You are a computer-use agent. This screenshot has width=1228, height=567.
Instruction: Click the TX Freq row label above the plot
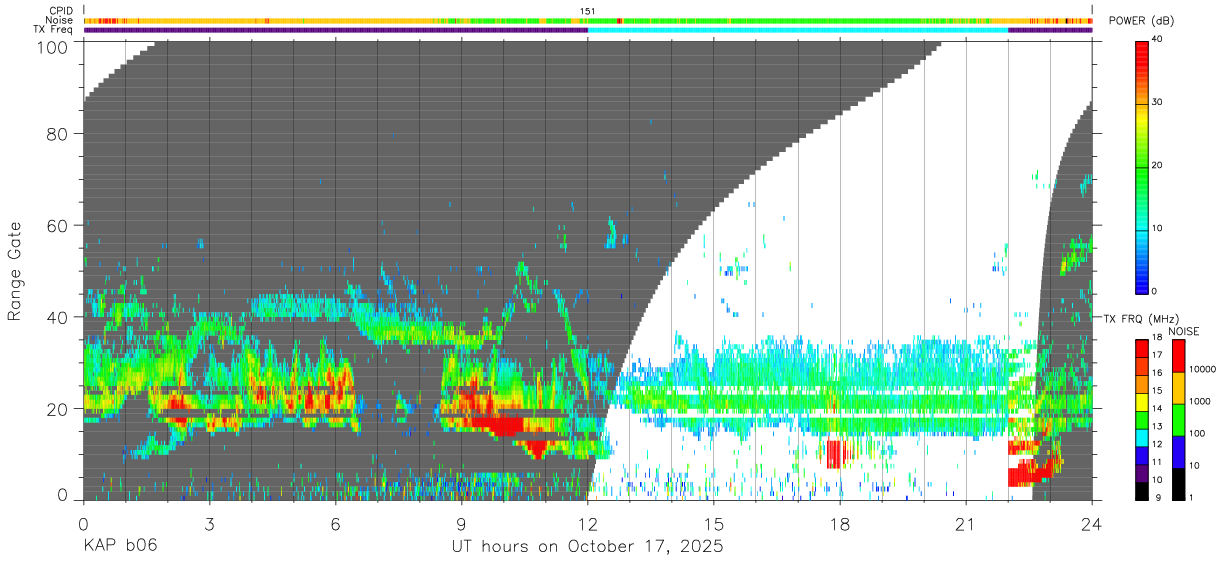point(54,30)
